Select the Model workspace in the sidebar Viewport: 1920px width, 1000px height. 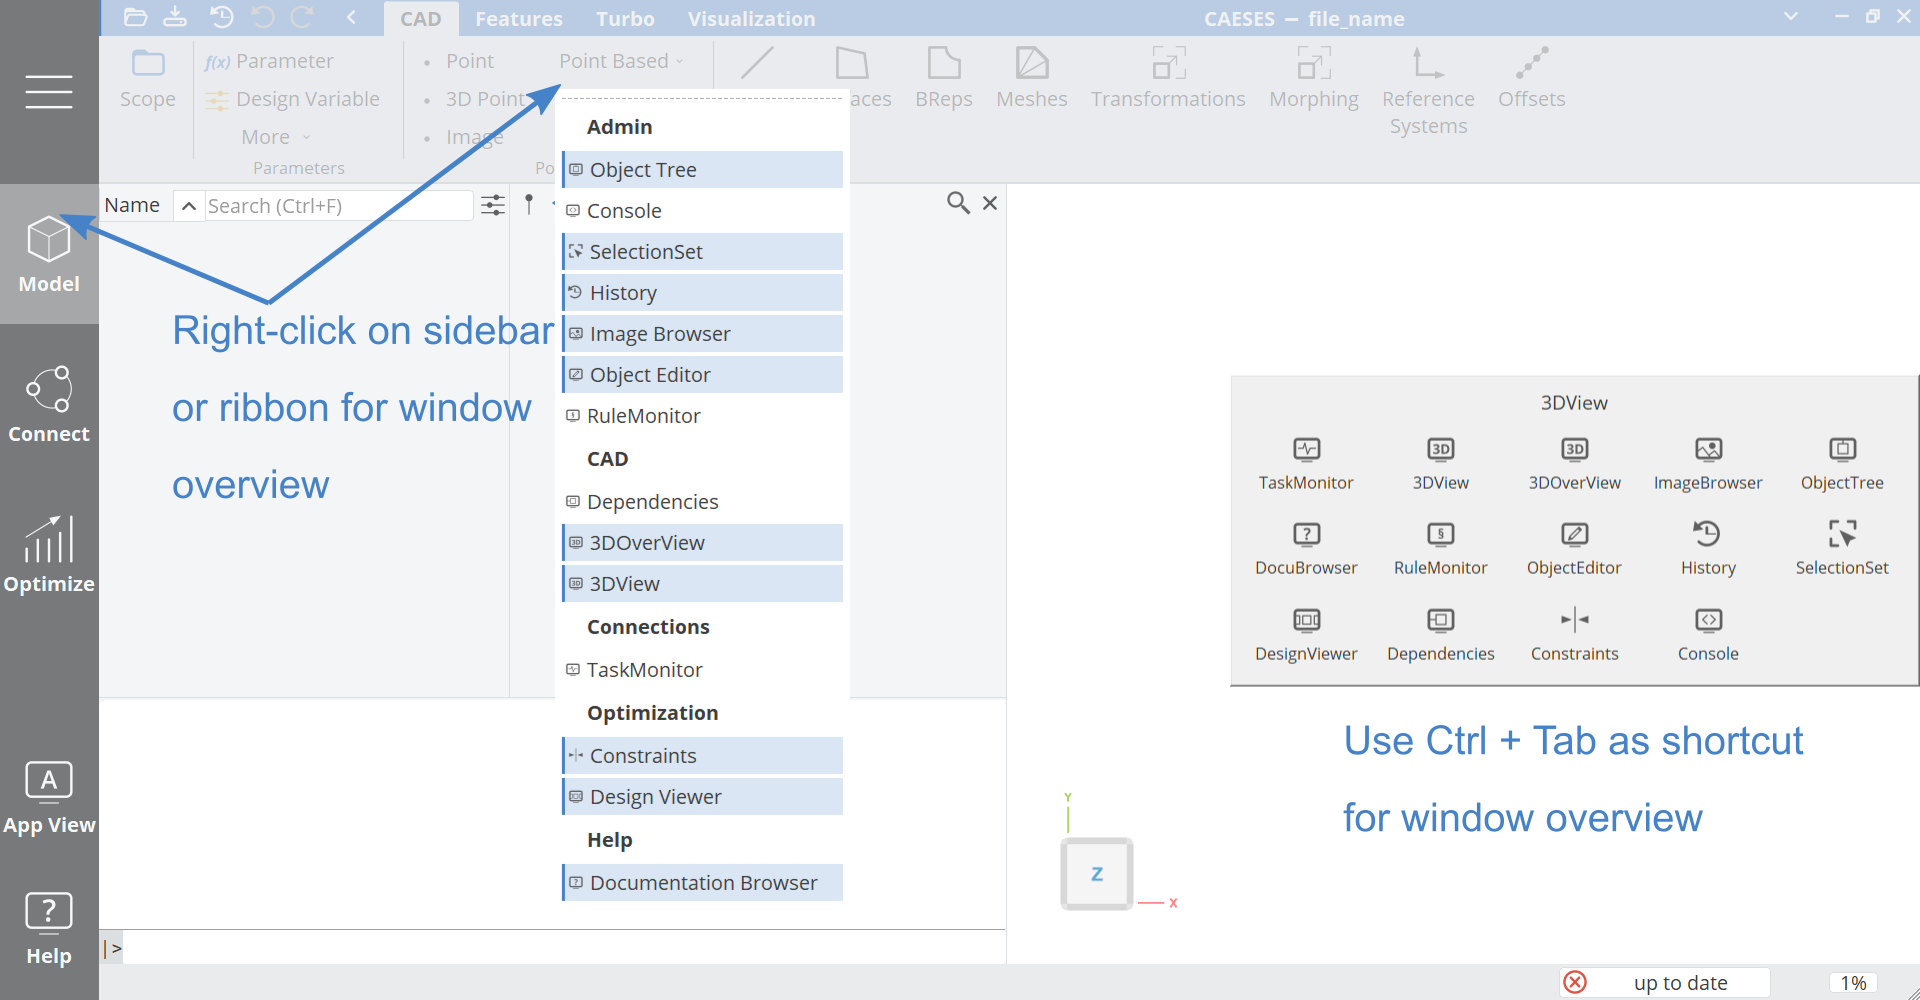49,254
